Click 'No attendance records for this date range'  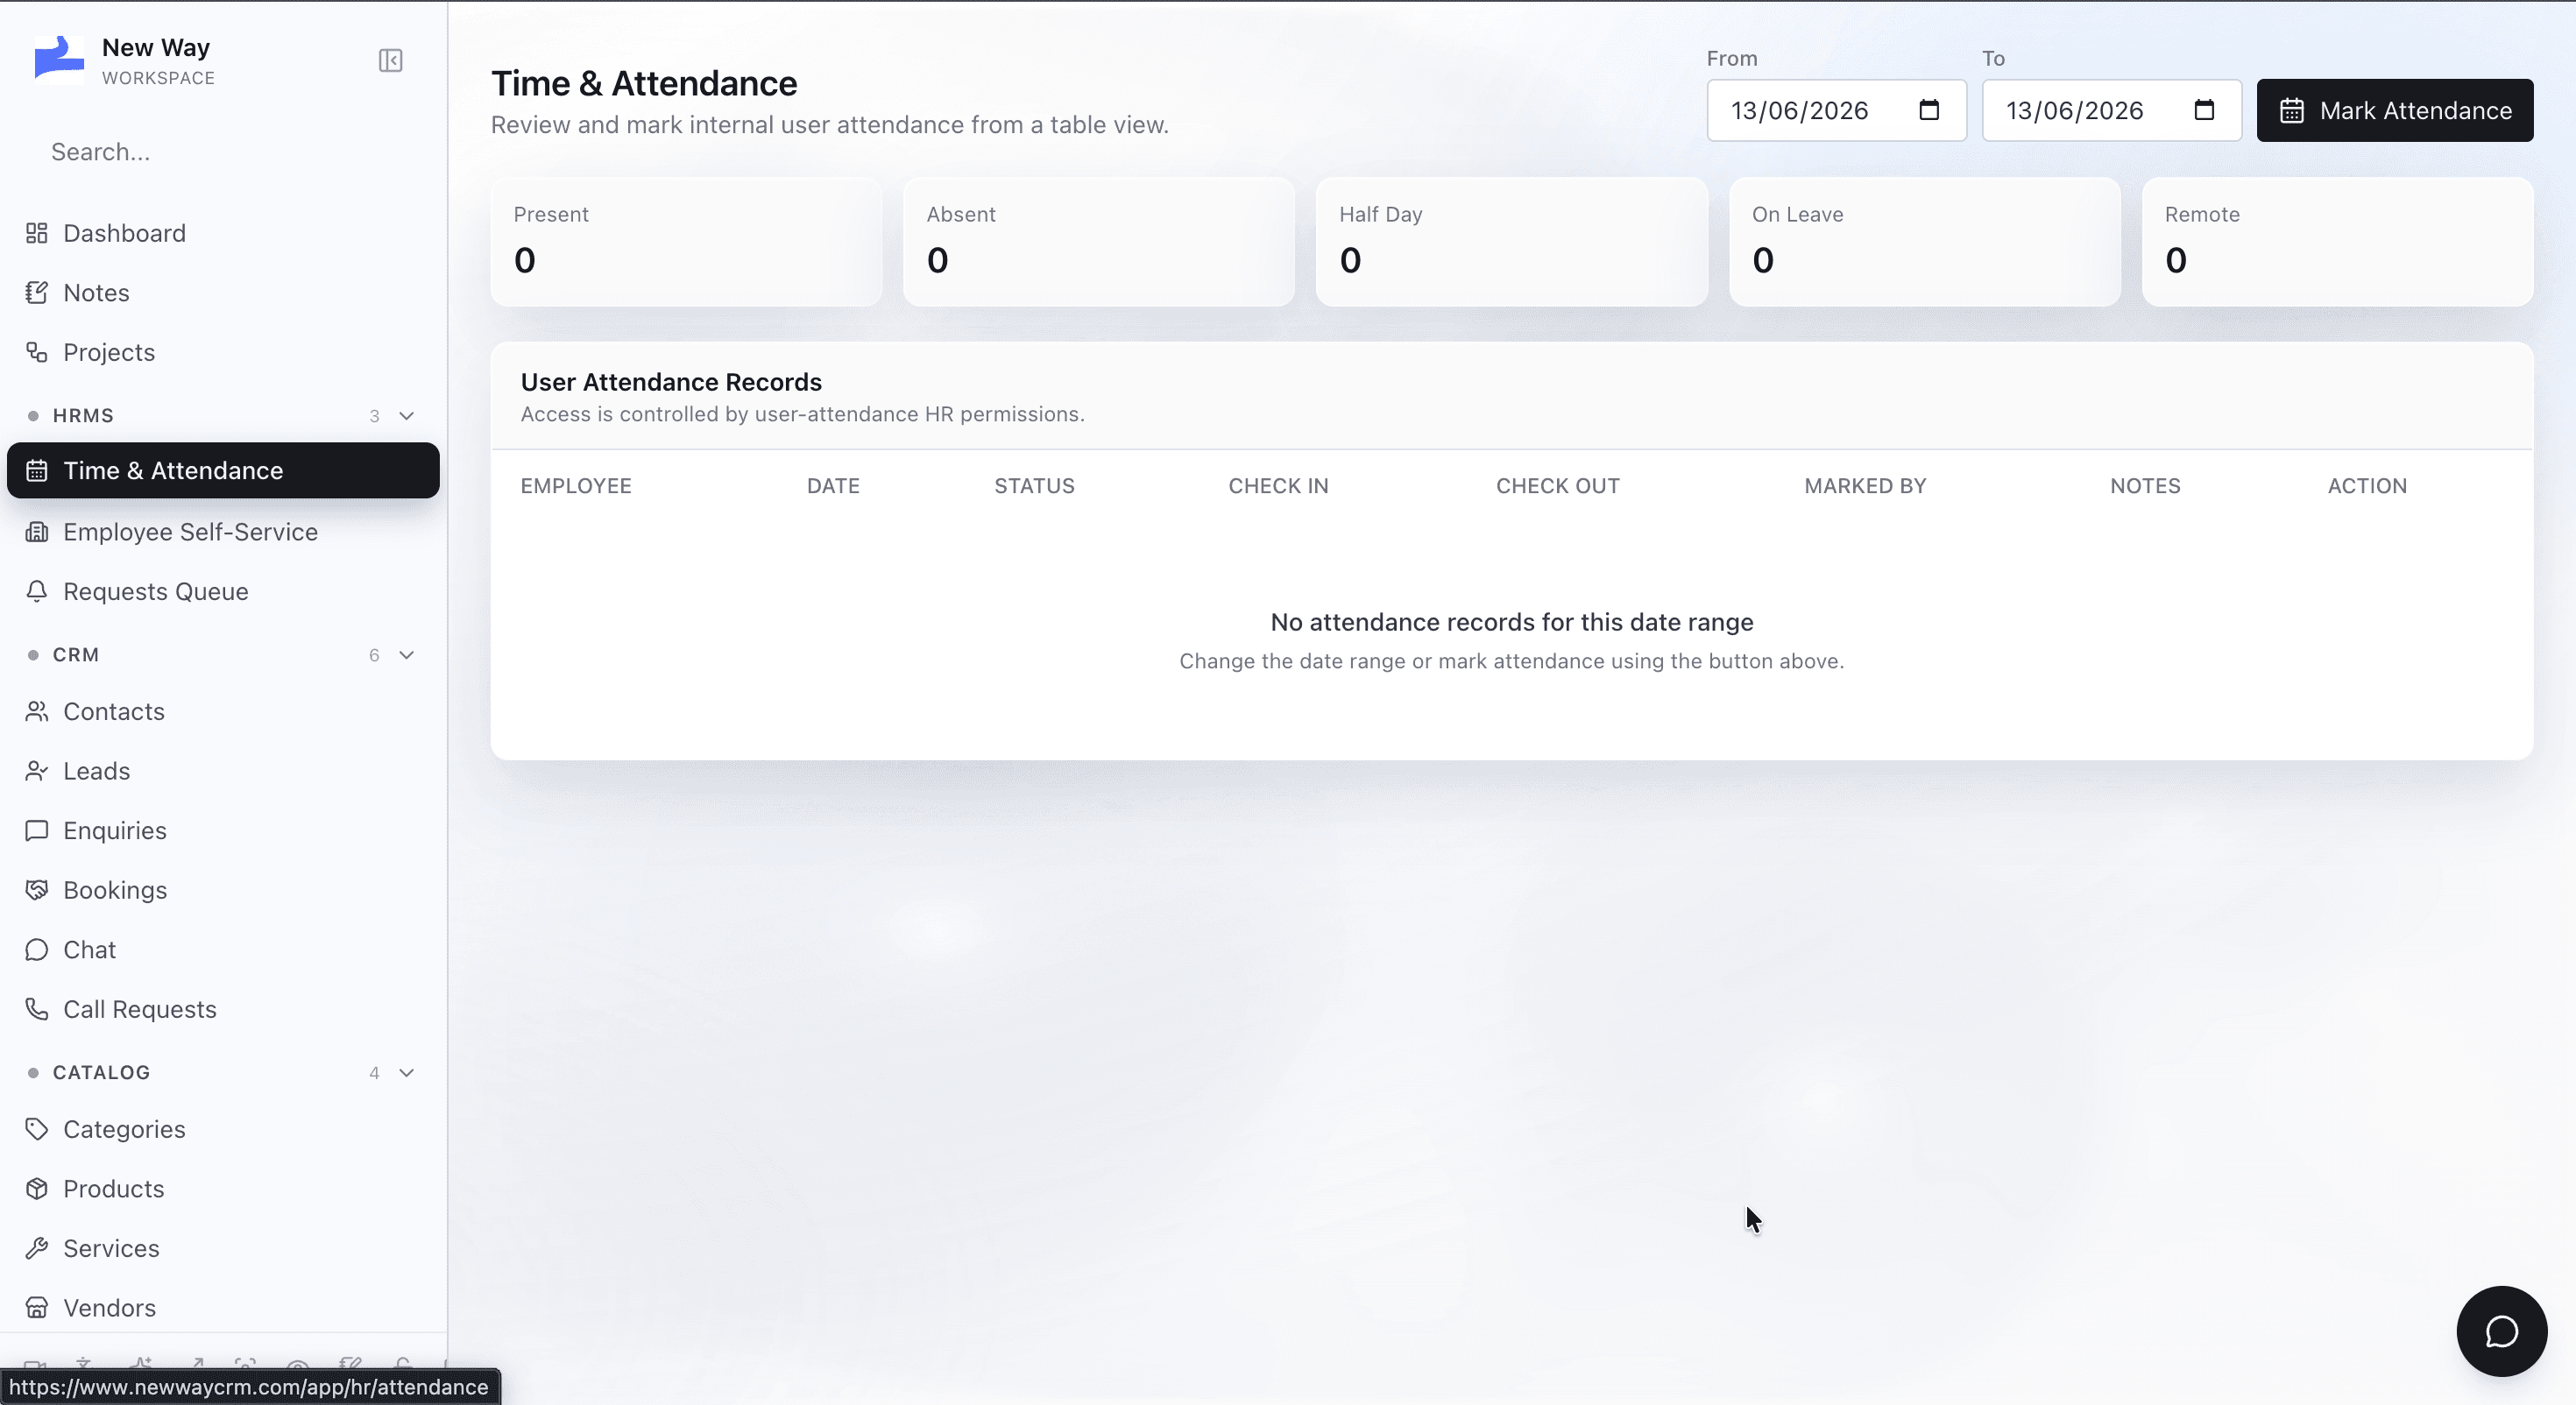coord(1512,622)
